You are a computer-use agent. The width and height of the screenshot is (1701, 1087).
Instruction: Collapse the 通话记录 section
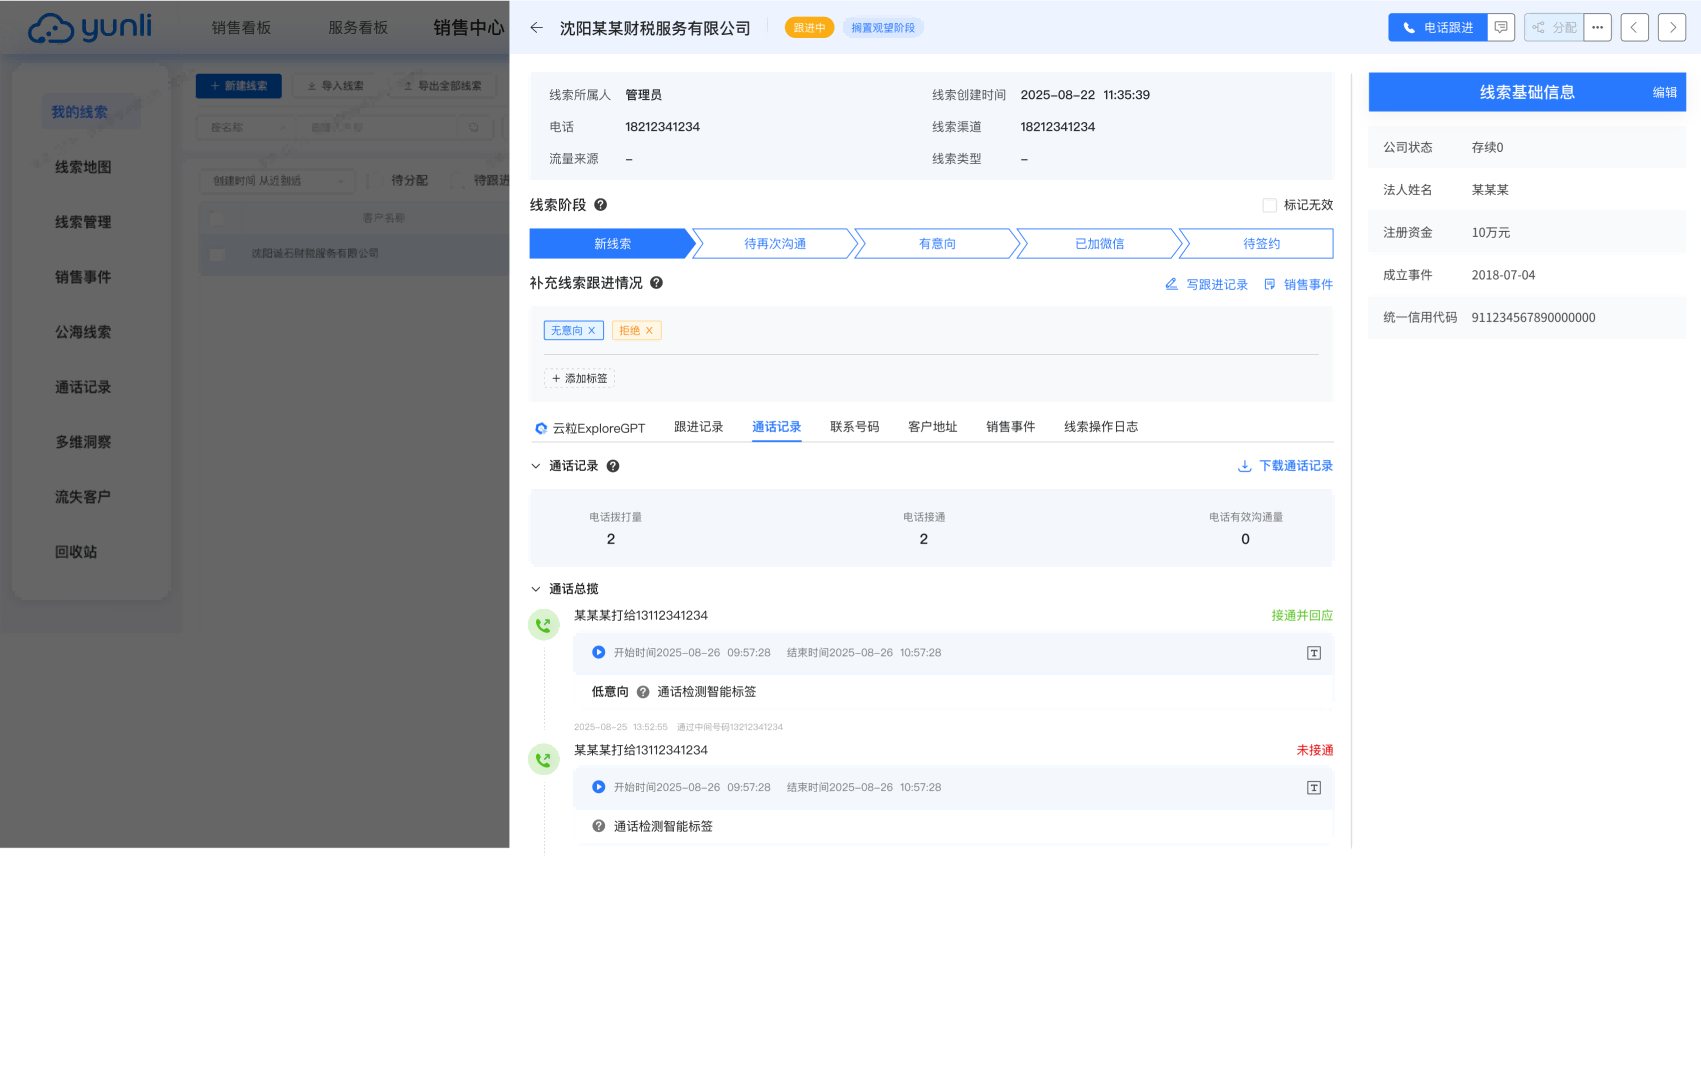tap(534, 465)
